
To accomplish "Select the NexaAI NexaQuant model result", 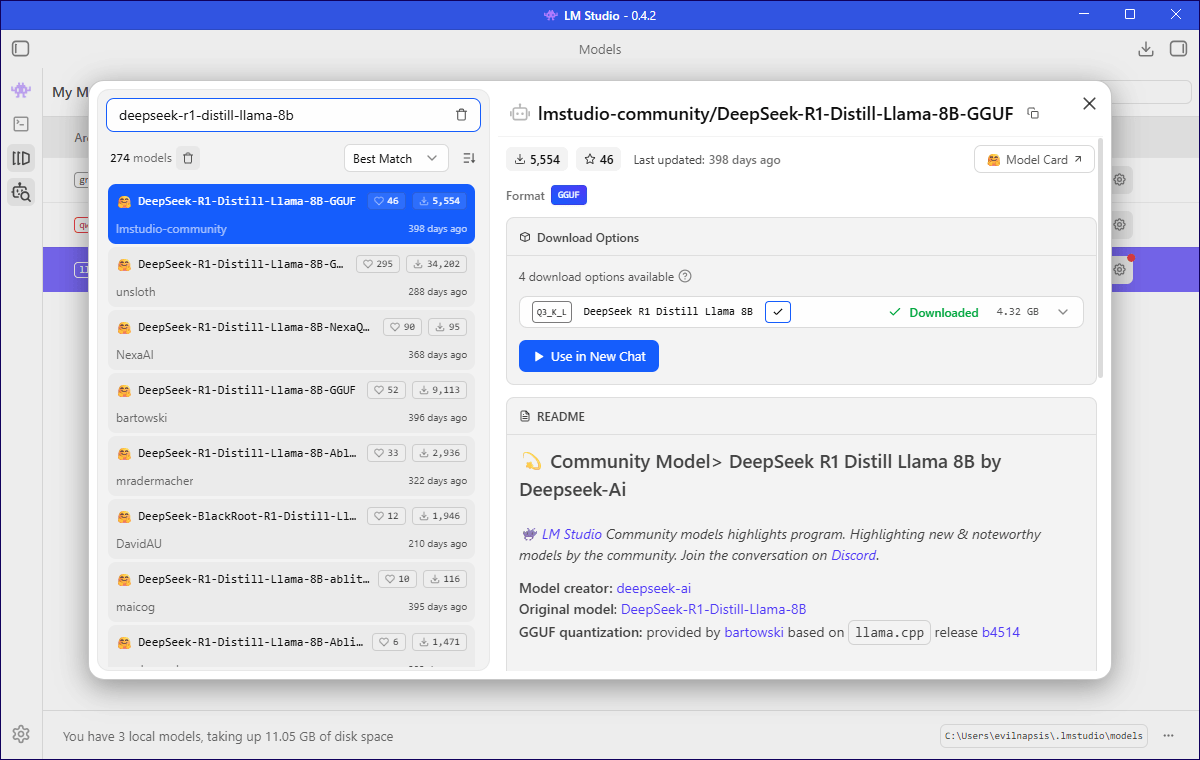I will [x=291, y=340].
